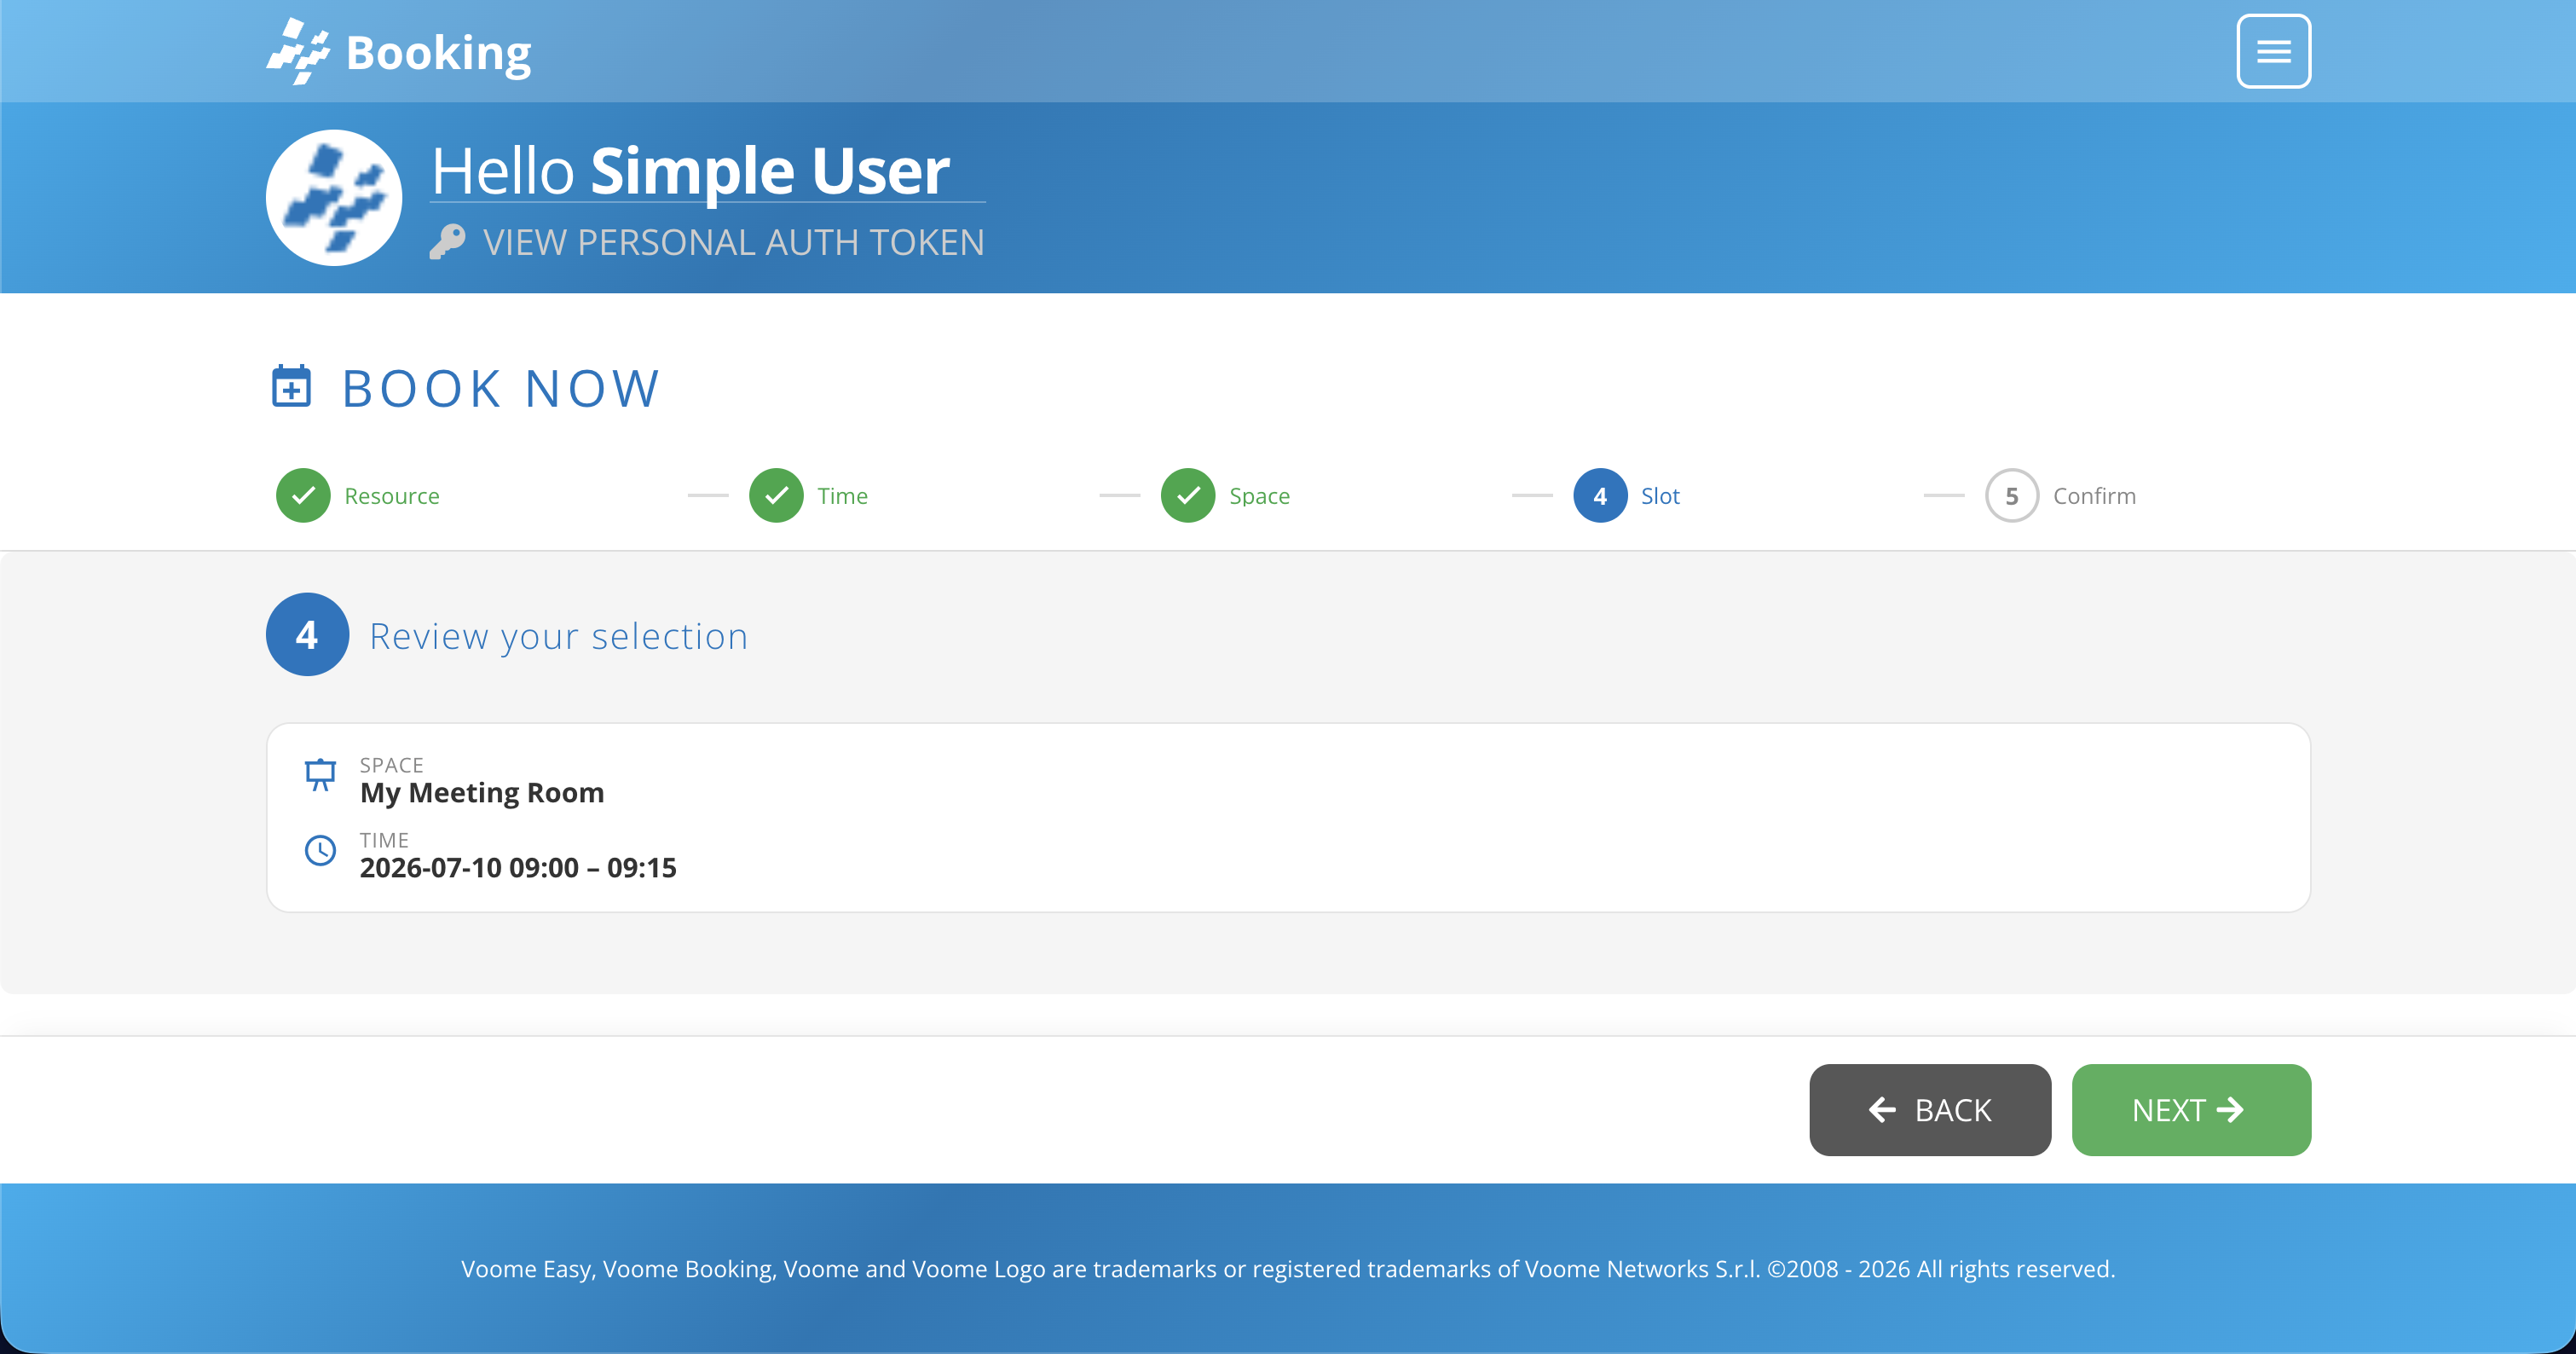Click the Voome trademarks footer text
2576x1354 pixels.
coord(1288,1269)
